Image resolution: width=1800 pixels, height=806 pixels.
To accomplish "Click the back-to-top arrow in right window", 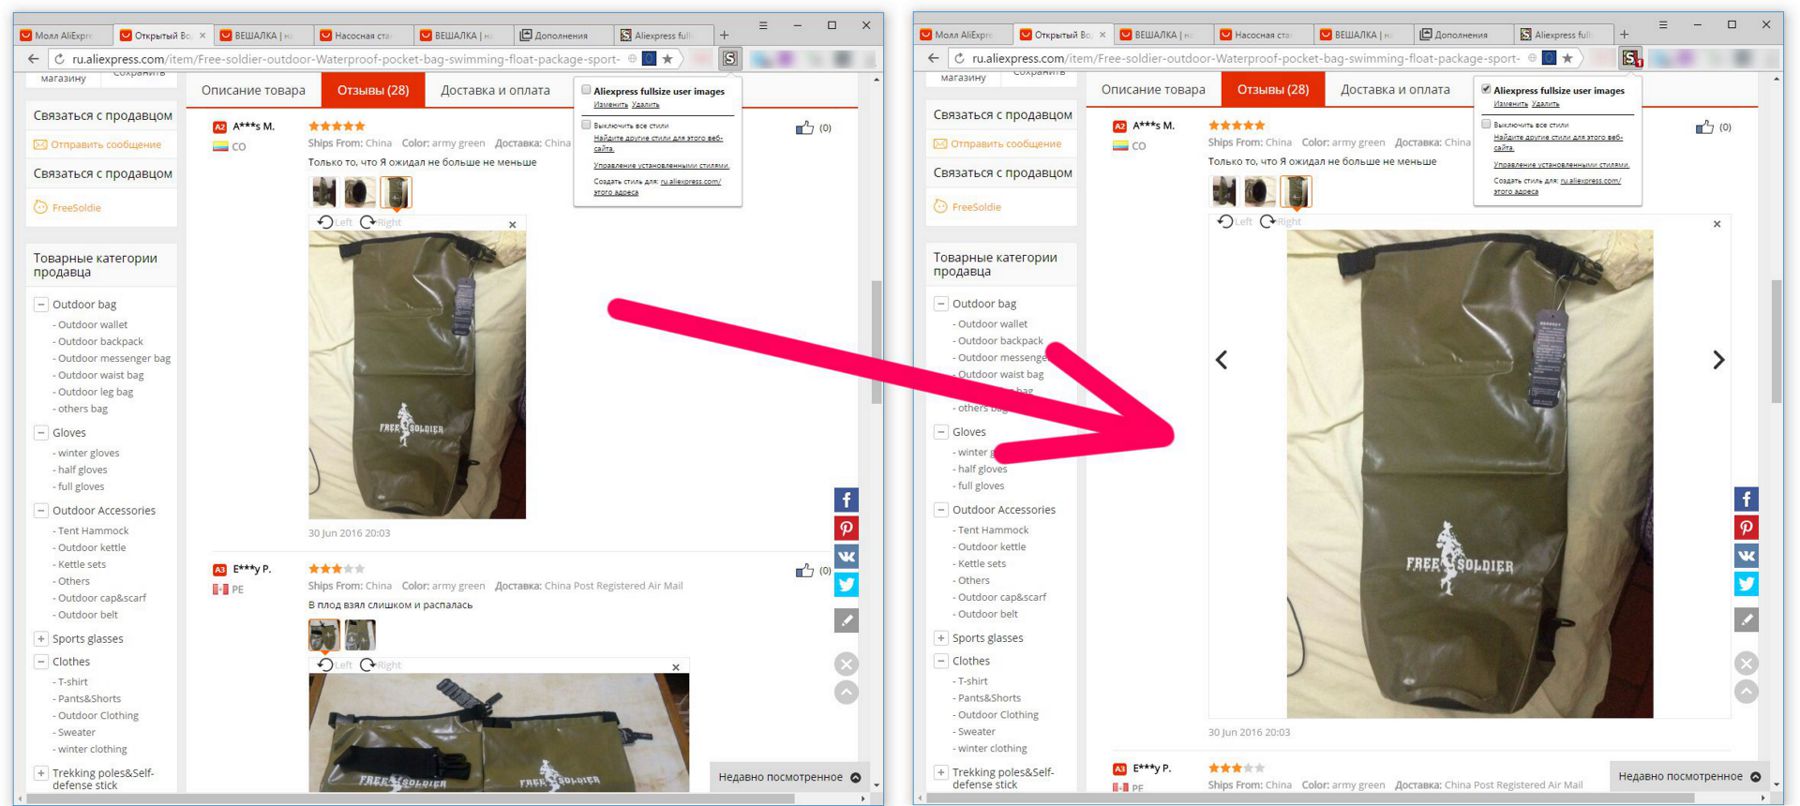I will (1746, 691).
